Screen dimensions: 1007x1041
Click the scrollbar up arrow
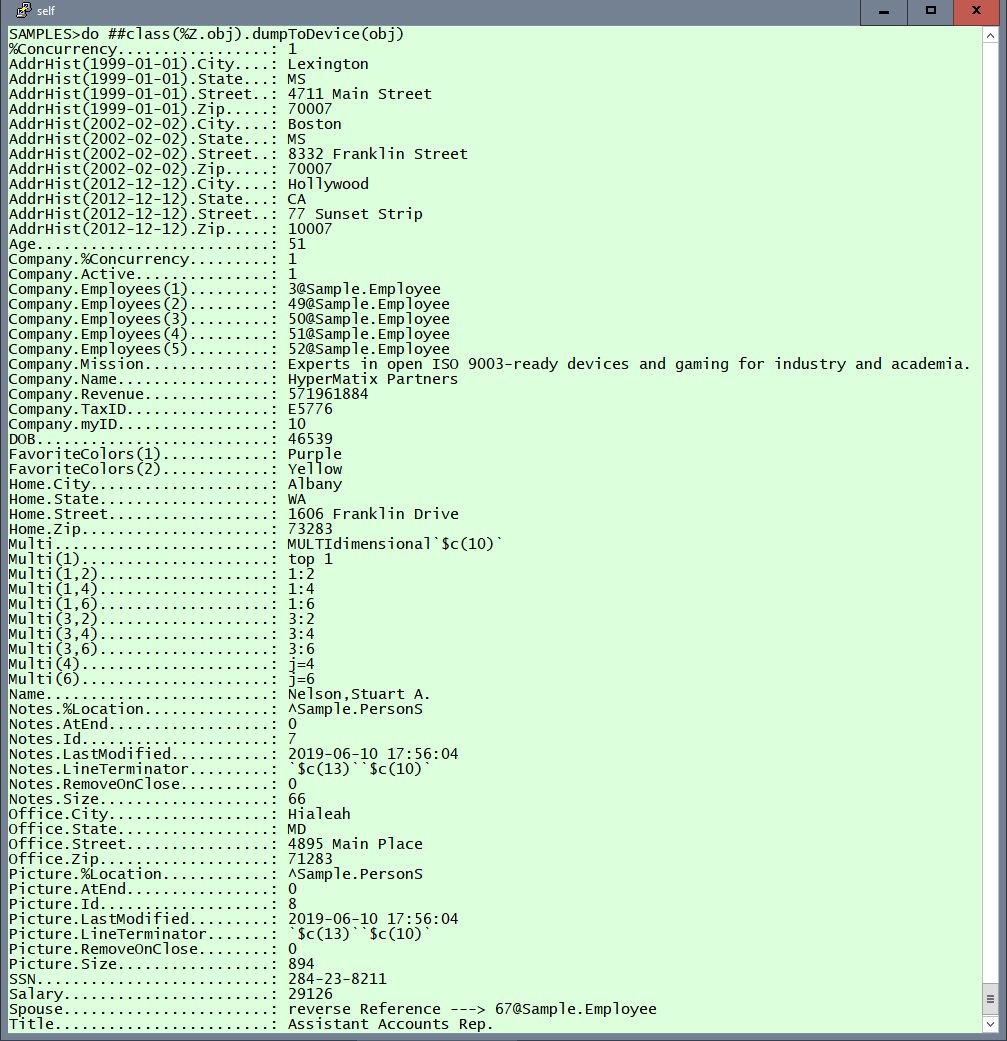pyautogui.click(x=990, y=36)
